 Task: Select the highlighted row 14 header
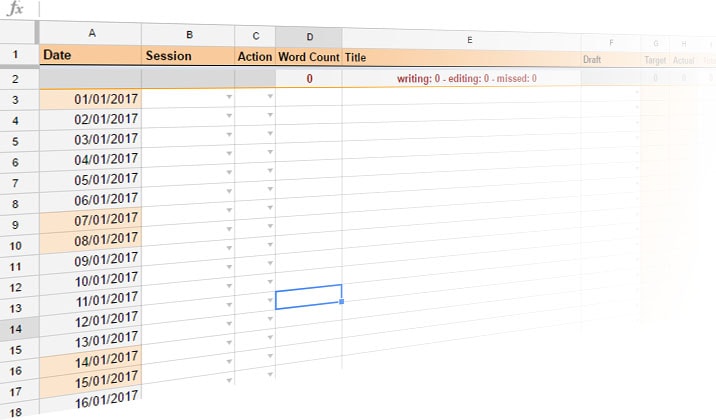coord(17,329)
